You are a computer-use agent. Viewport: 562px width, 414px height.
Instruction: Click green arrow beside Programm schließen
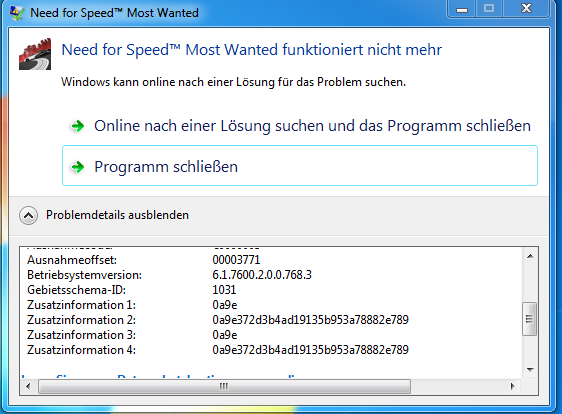coord(77,167)
